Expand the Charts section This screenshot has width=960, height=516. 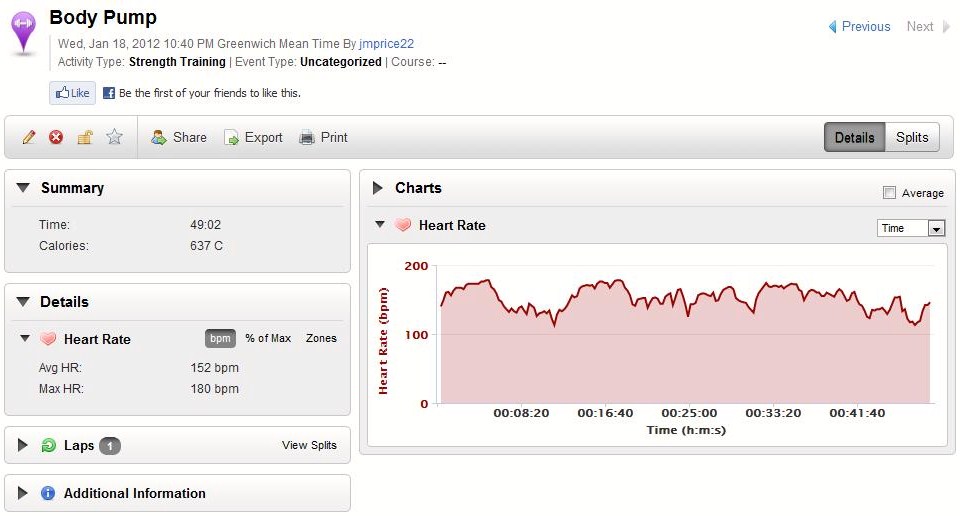pyautogui.click(x=378, y=188)
